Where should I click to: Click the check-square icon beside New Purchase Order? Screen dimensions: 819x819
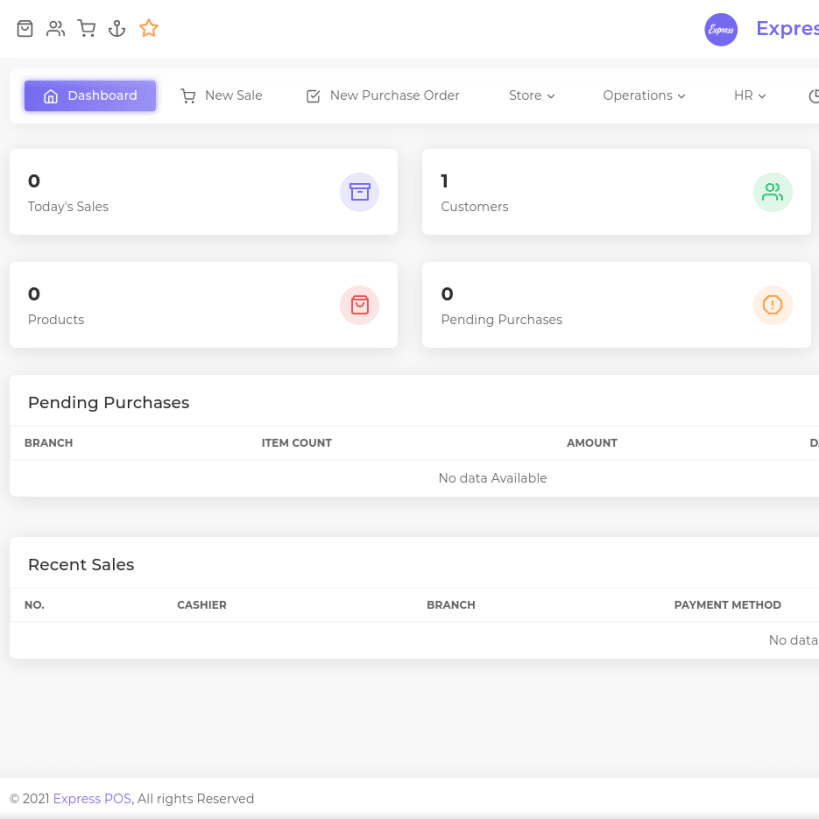click(x=313, y=96)
